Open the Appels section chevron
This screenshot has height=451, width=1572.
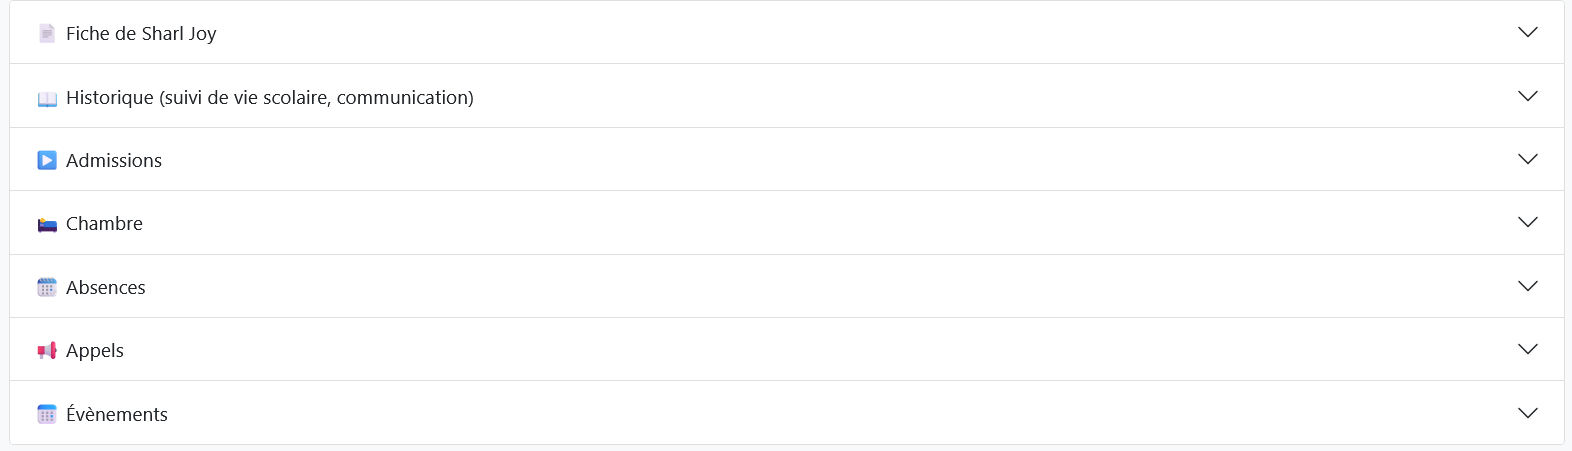pyautogui.click(x=1527, y=349)
